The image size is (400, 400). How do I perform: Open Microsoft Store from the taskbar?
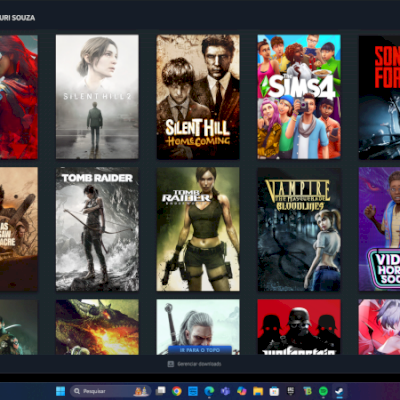pos(274,391)
